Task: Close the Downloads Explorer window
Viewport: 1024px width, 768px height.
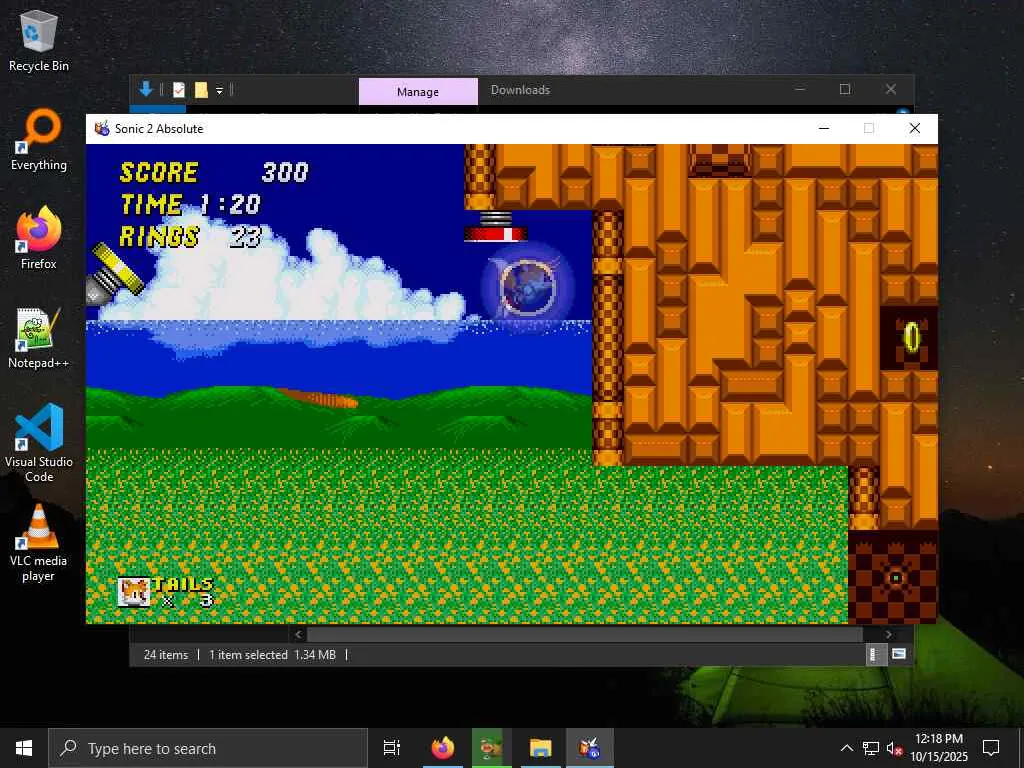Action: tap(891, 89)
